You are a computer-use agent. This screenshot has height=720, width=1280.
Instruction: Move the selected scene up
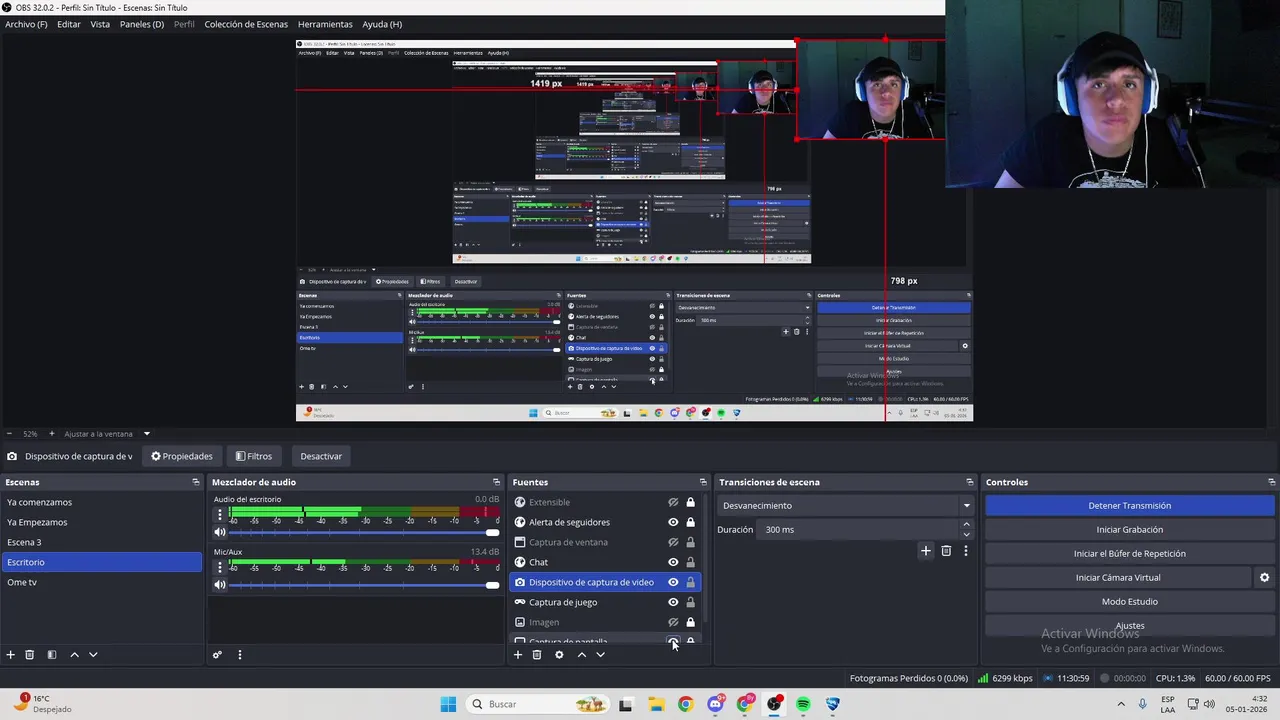pos(74,655)
